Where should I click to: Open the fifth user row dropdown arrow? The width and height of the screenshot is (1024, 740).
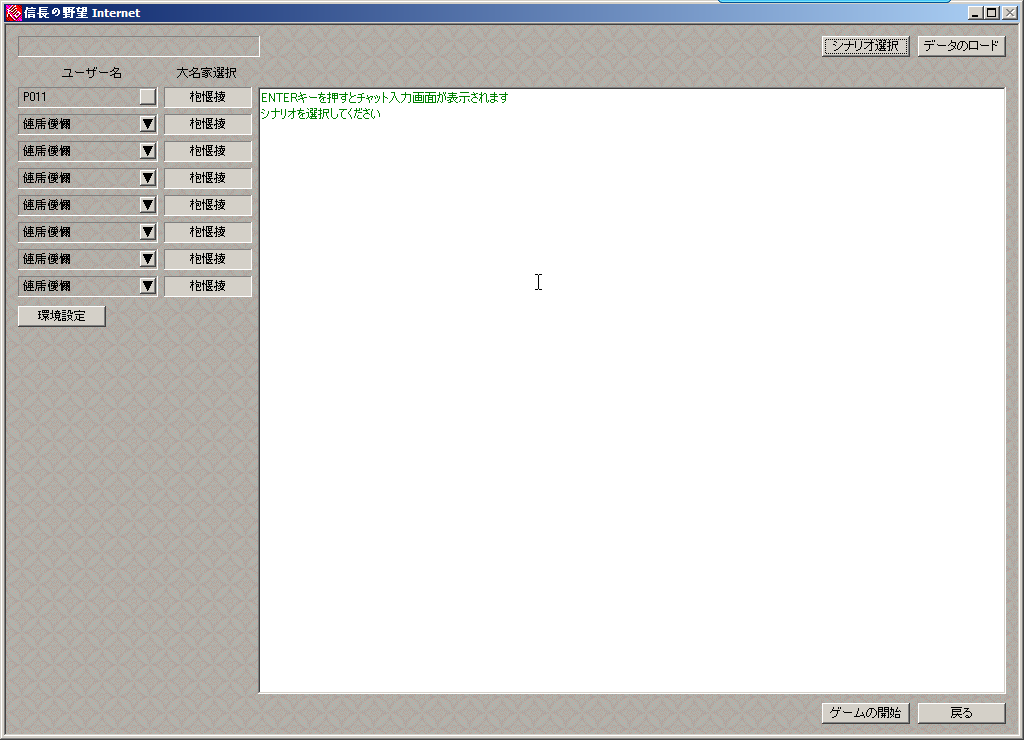(148, 205)
